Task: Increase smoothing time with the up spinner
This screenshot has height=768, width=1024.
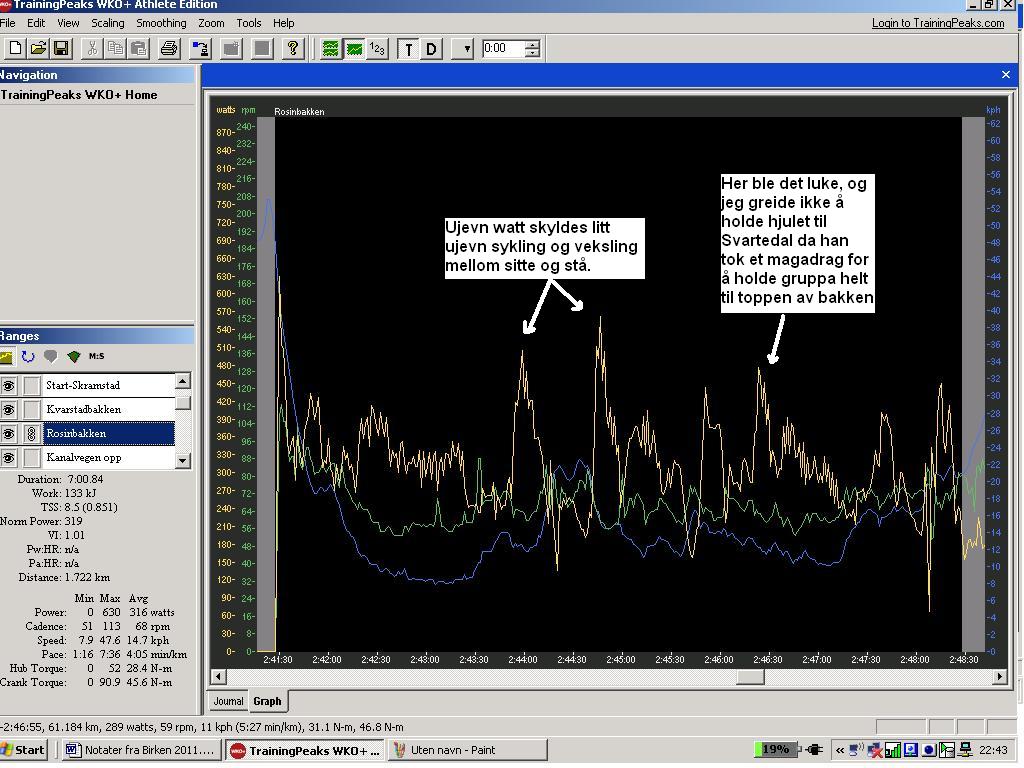Action: [x=533, y=44]
